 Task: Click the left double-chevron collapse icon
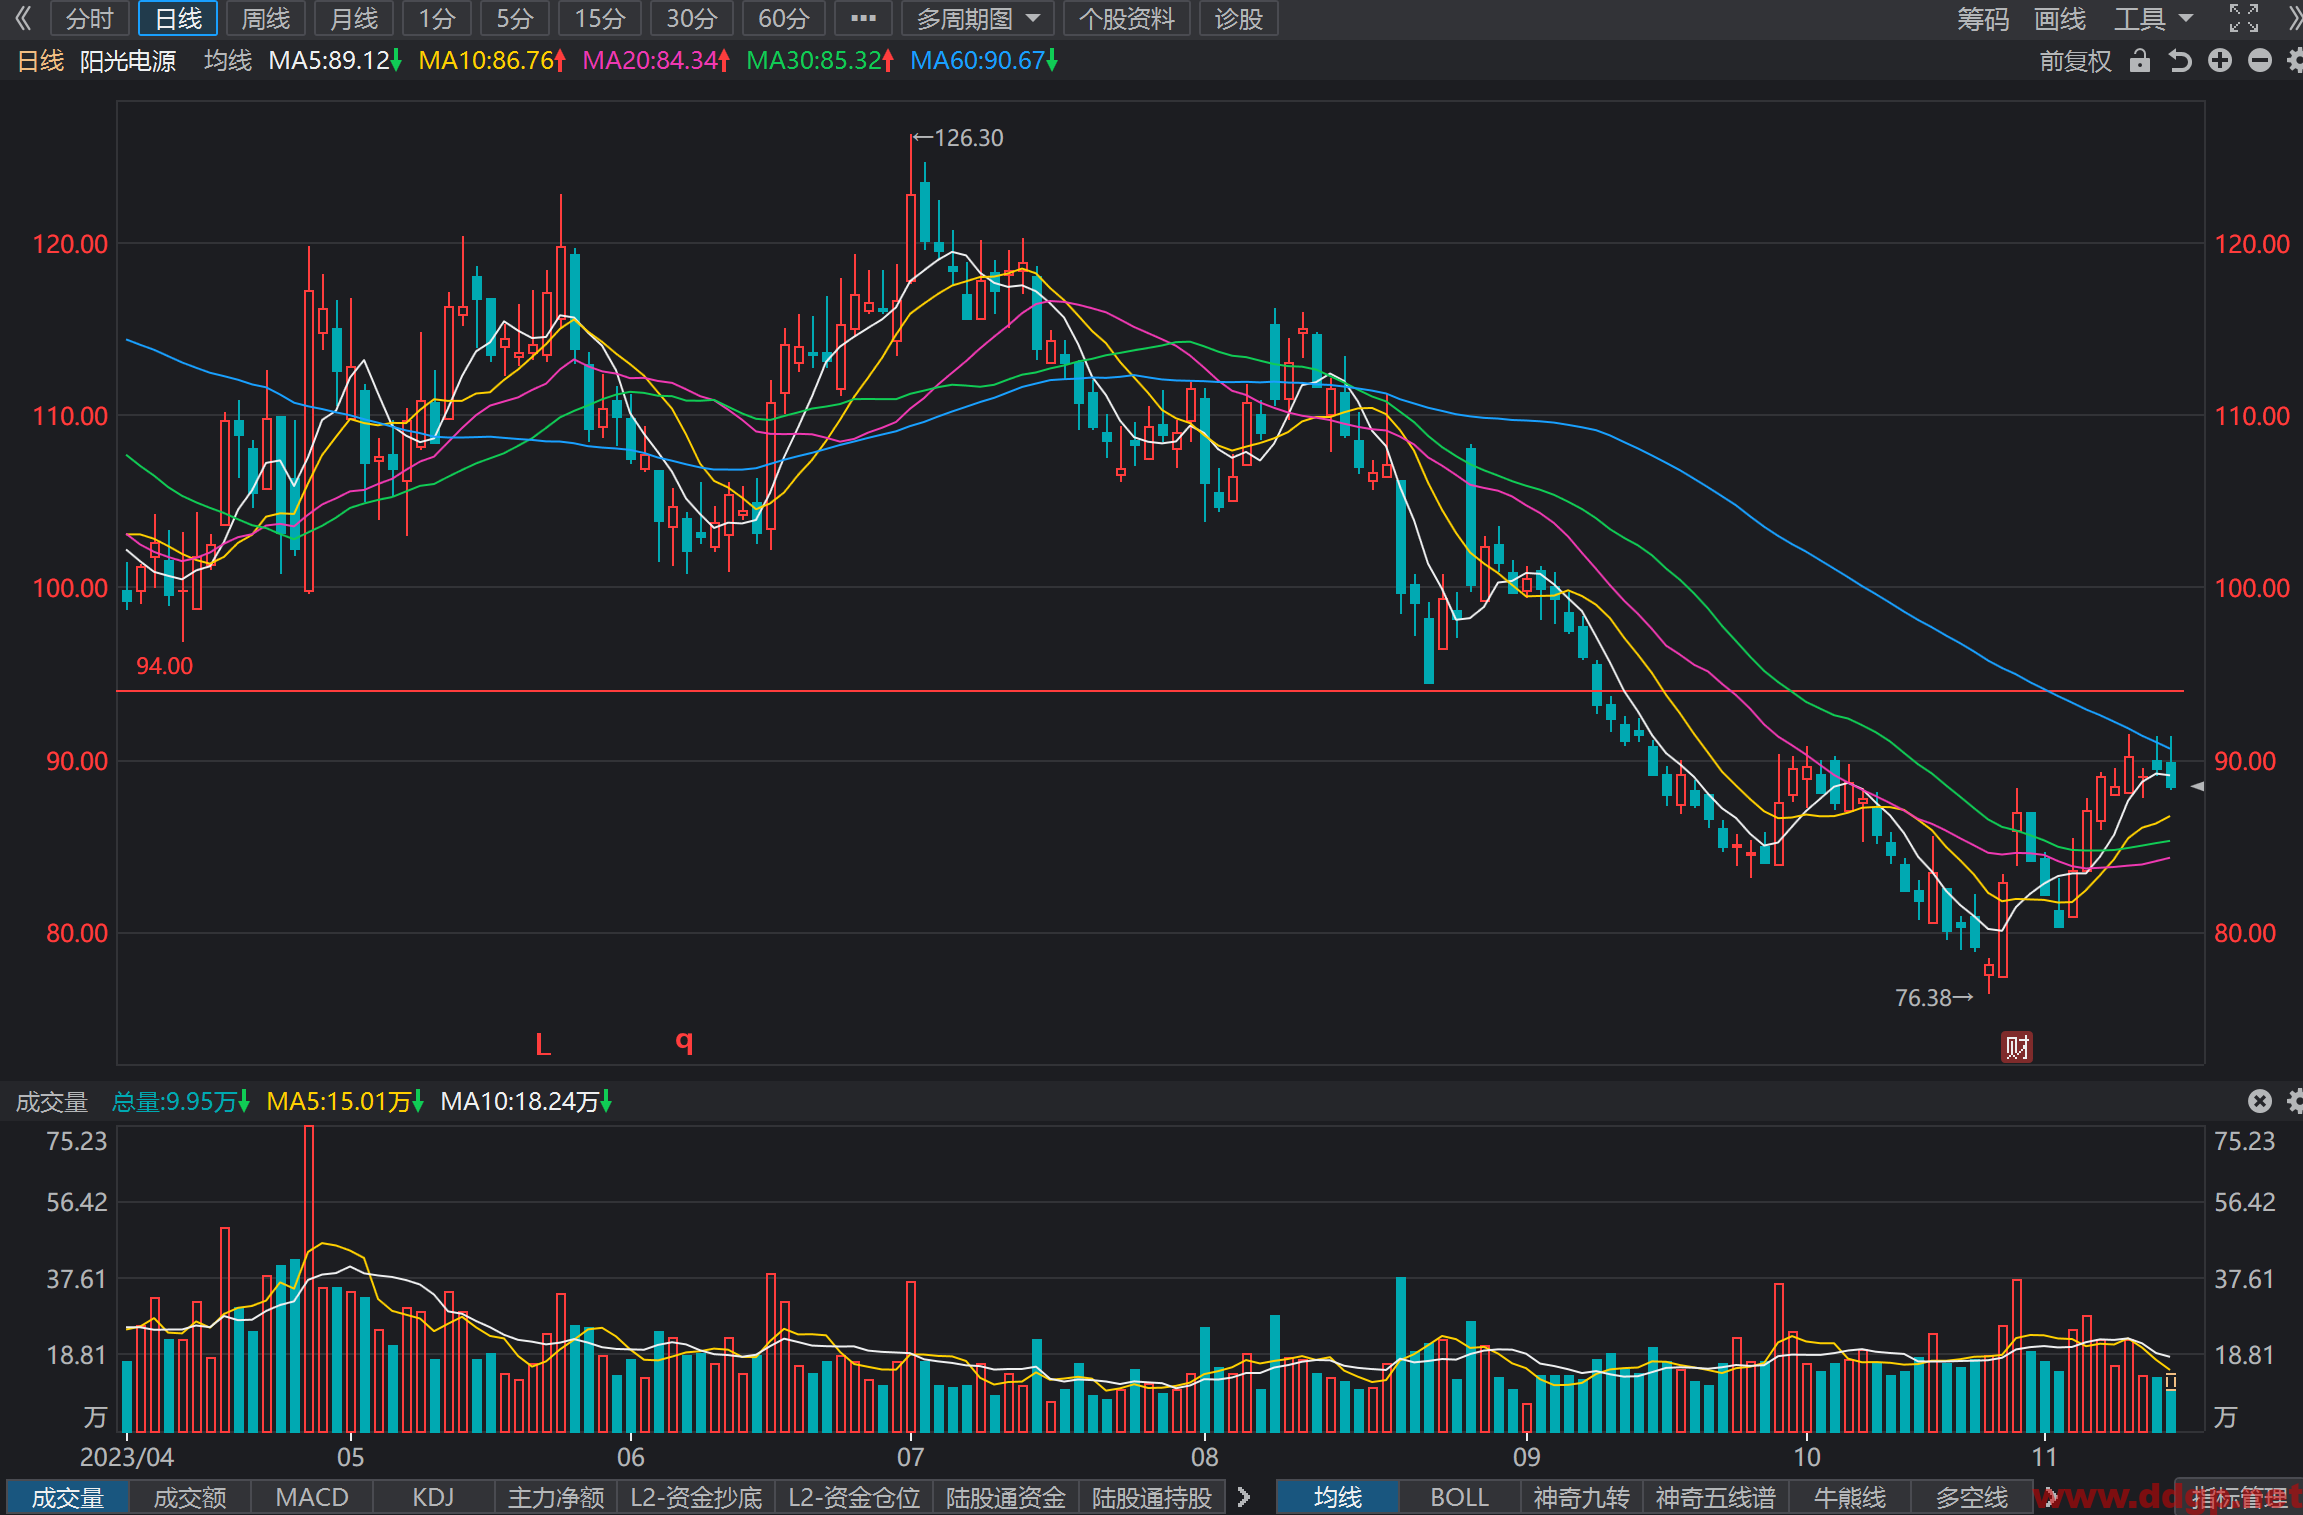click(23, 18)
